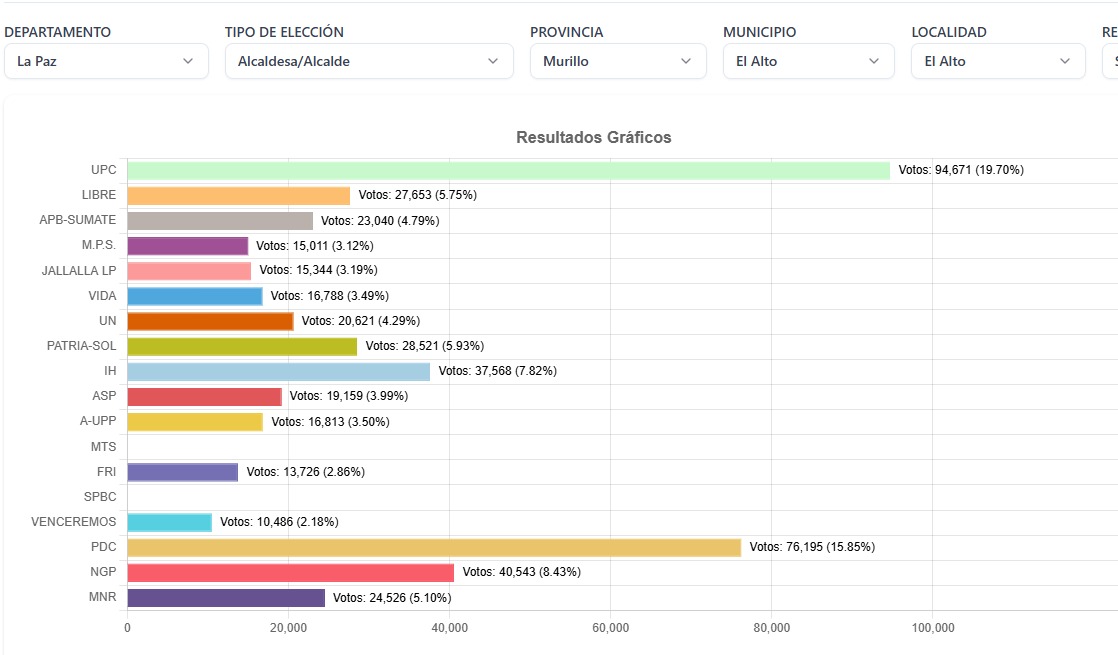The height and width of the screenshot is (655, 1118).
Task: Click the chevron arrow in Localidad selector
Action: click(x=1065, y=61)
